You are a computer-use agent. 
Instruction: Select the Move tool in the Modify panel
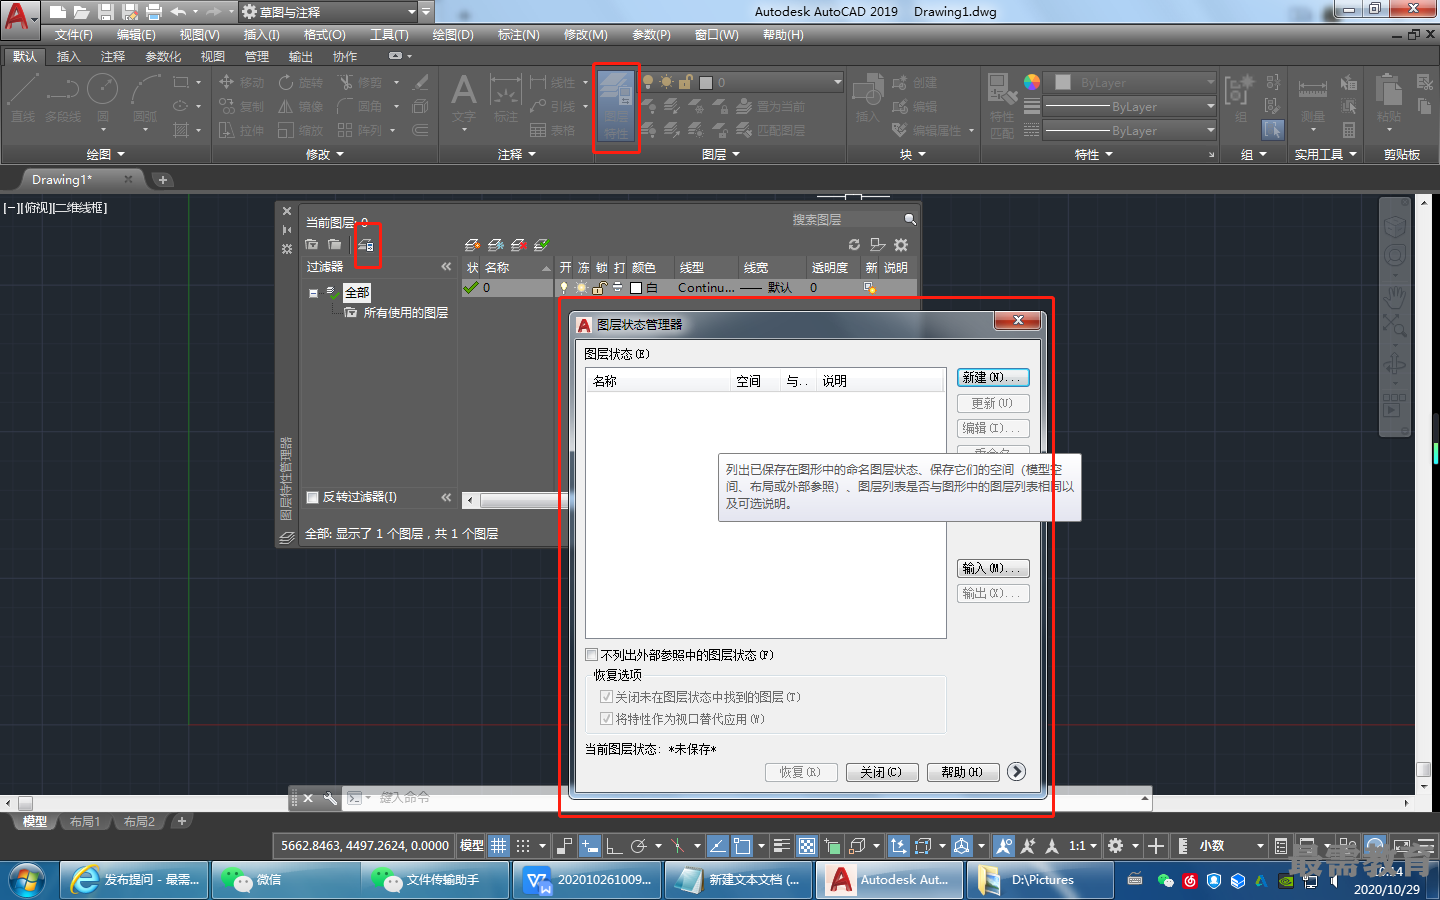click(241, 82)
